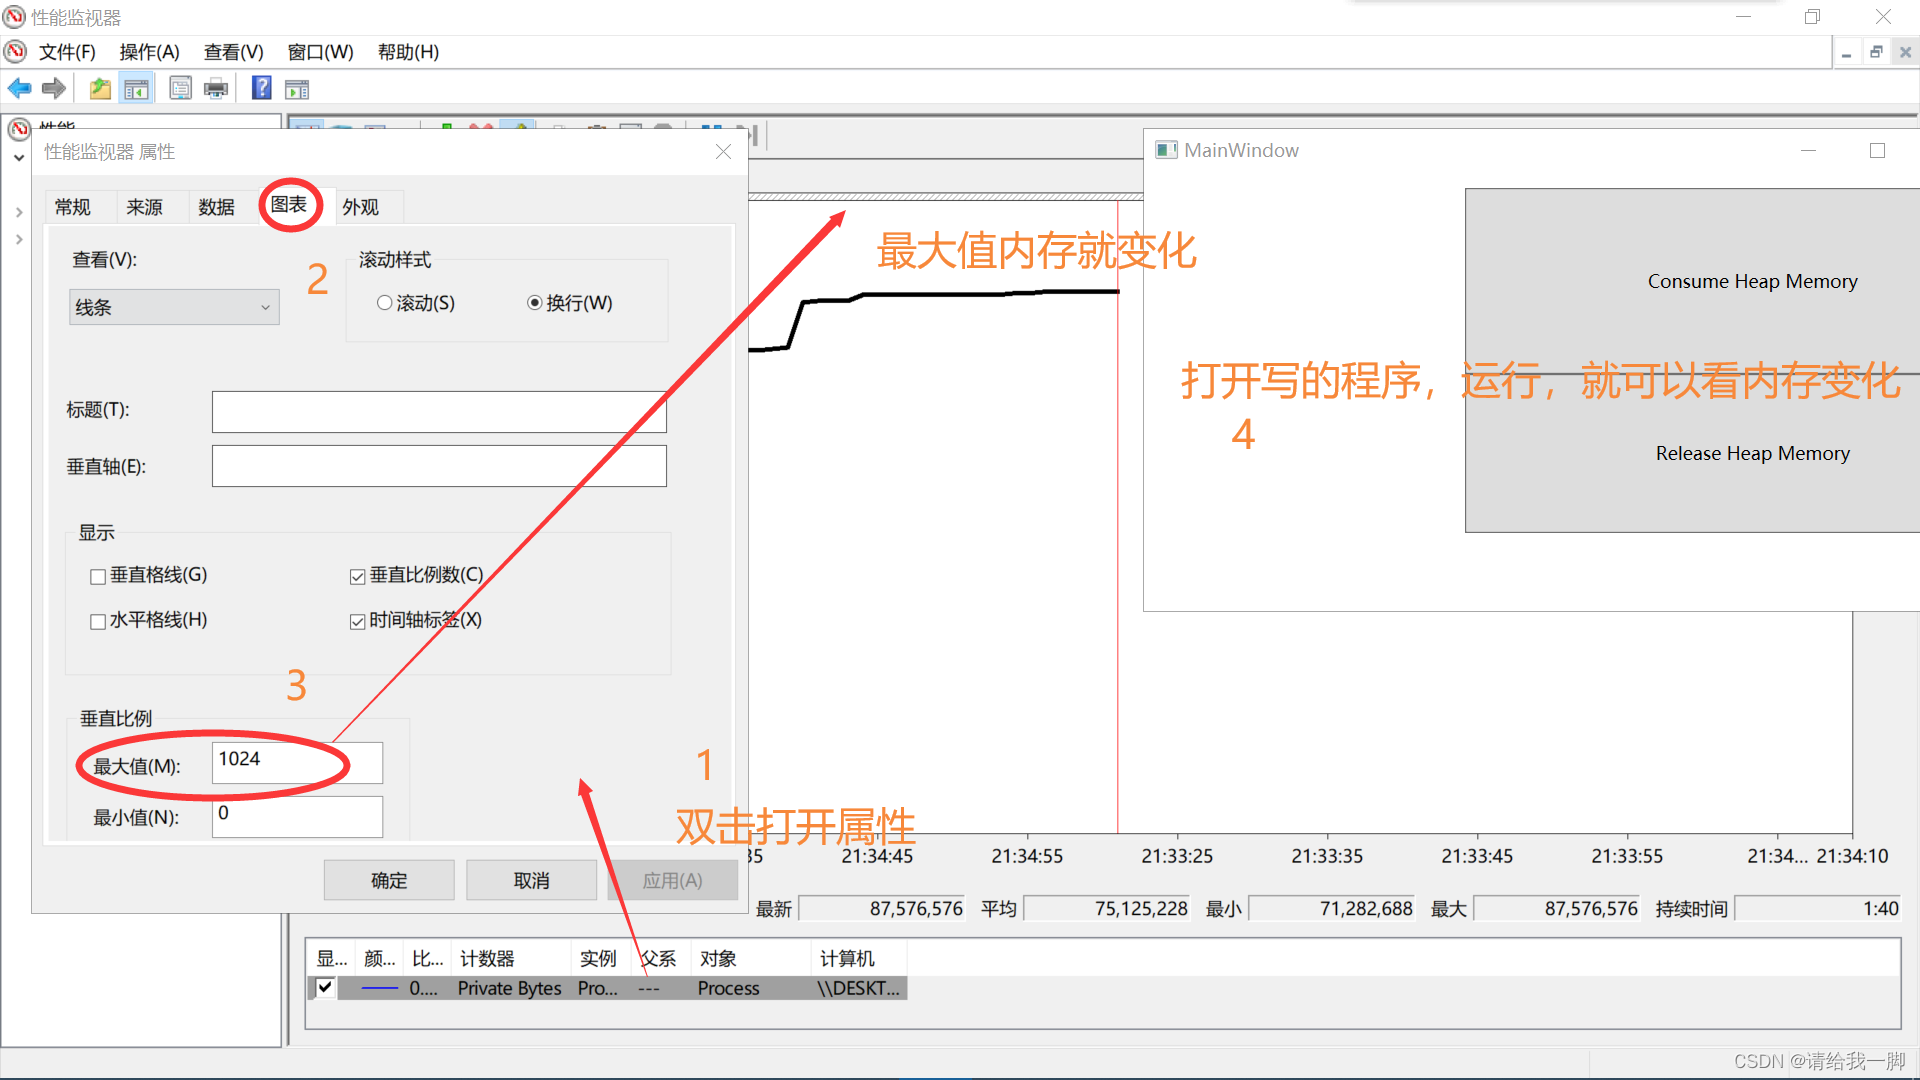The height and width of the screenshot is (1080, 1920).
Task: Click the Up One Level folder icon
Action: [x=100, y=89]
